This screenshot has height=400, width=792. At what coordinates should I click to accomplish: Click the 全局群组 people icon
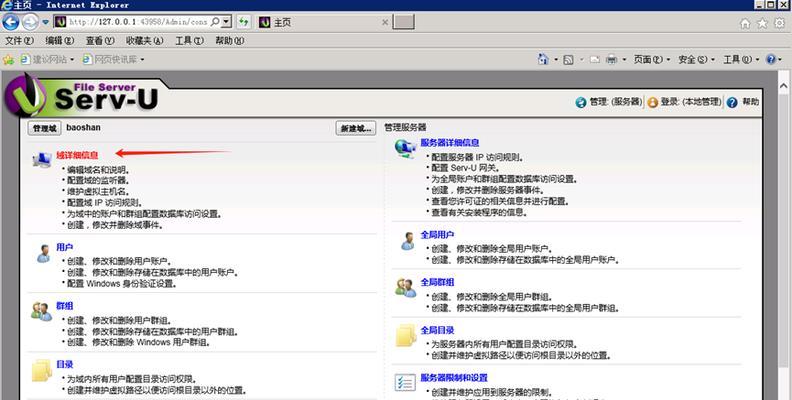point(406,288)
